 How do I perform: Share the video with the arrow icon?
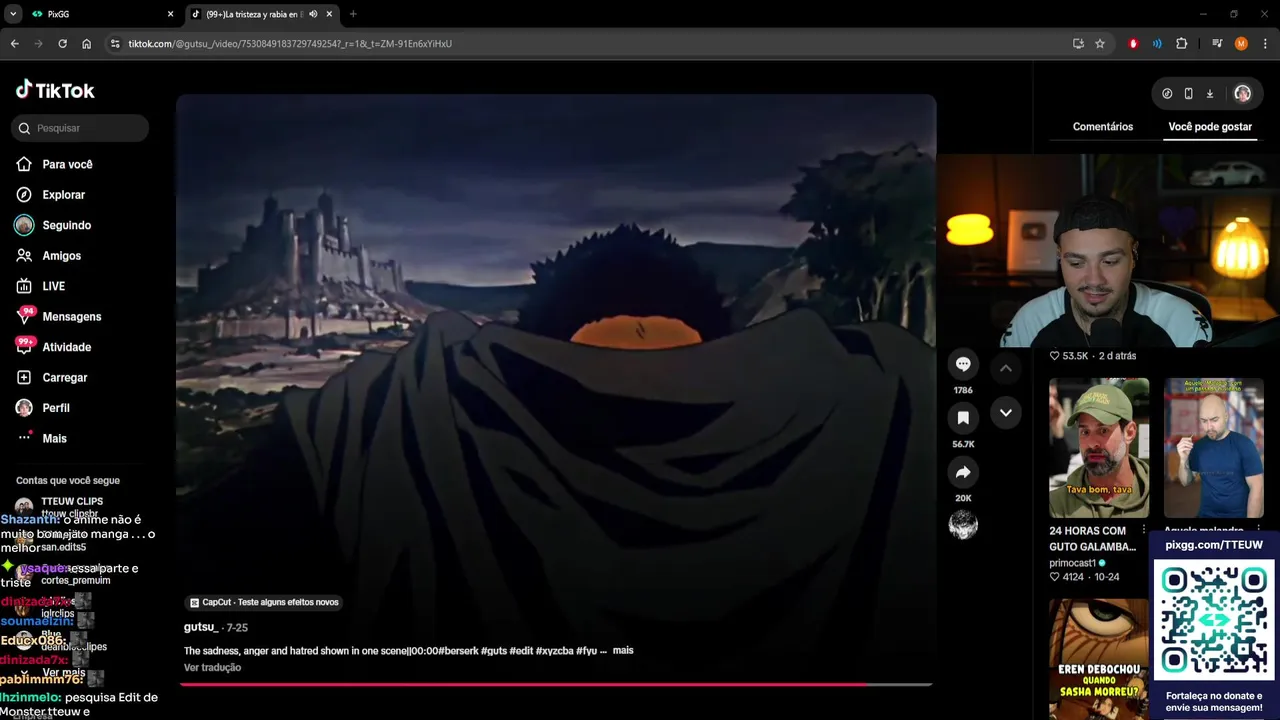point(963,472)
